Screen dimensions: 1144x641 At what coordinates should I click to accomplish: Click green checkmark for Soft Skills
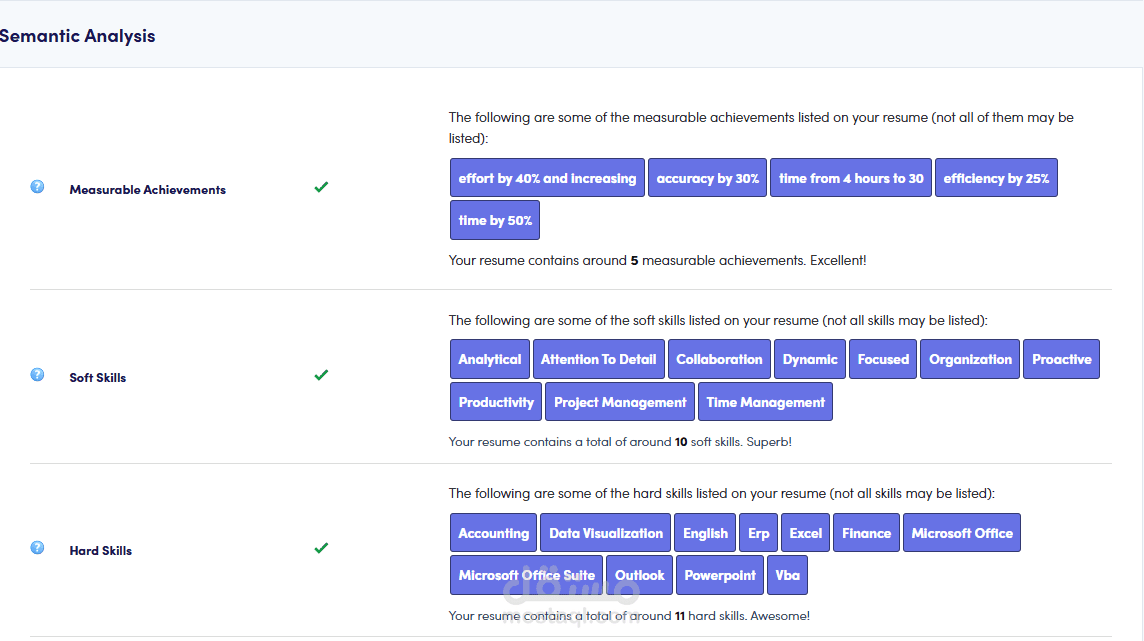(x=321, y=375)
